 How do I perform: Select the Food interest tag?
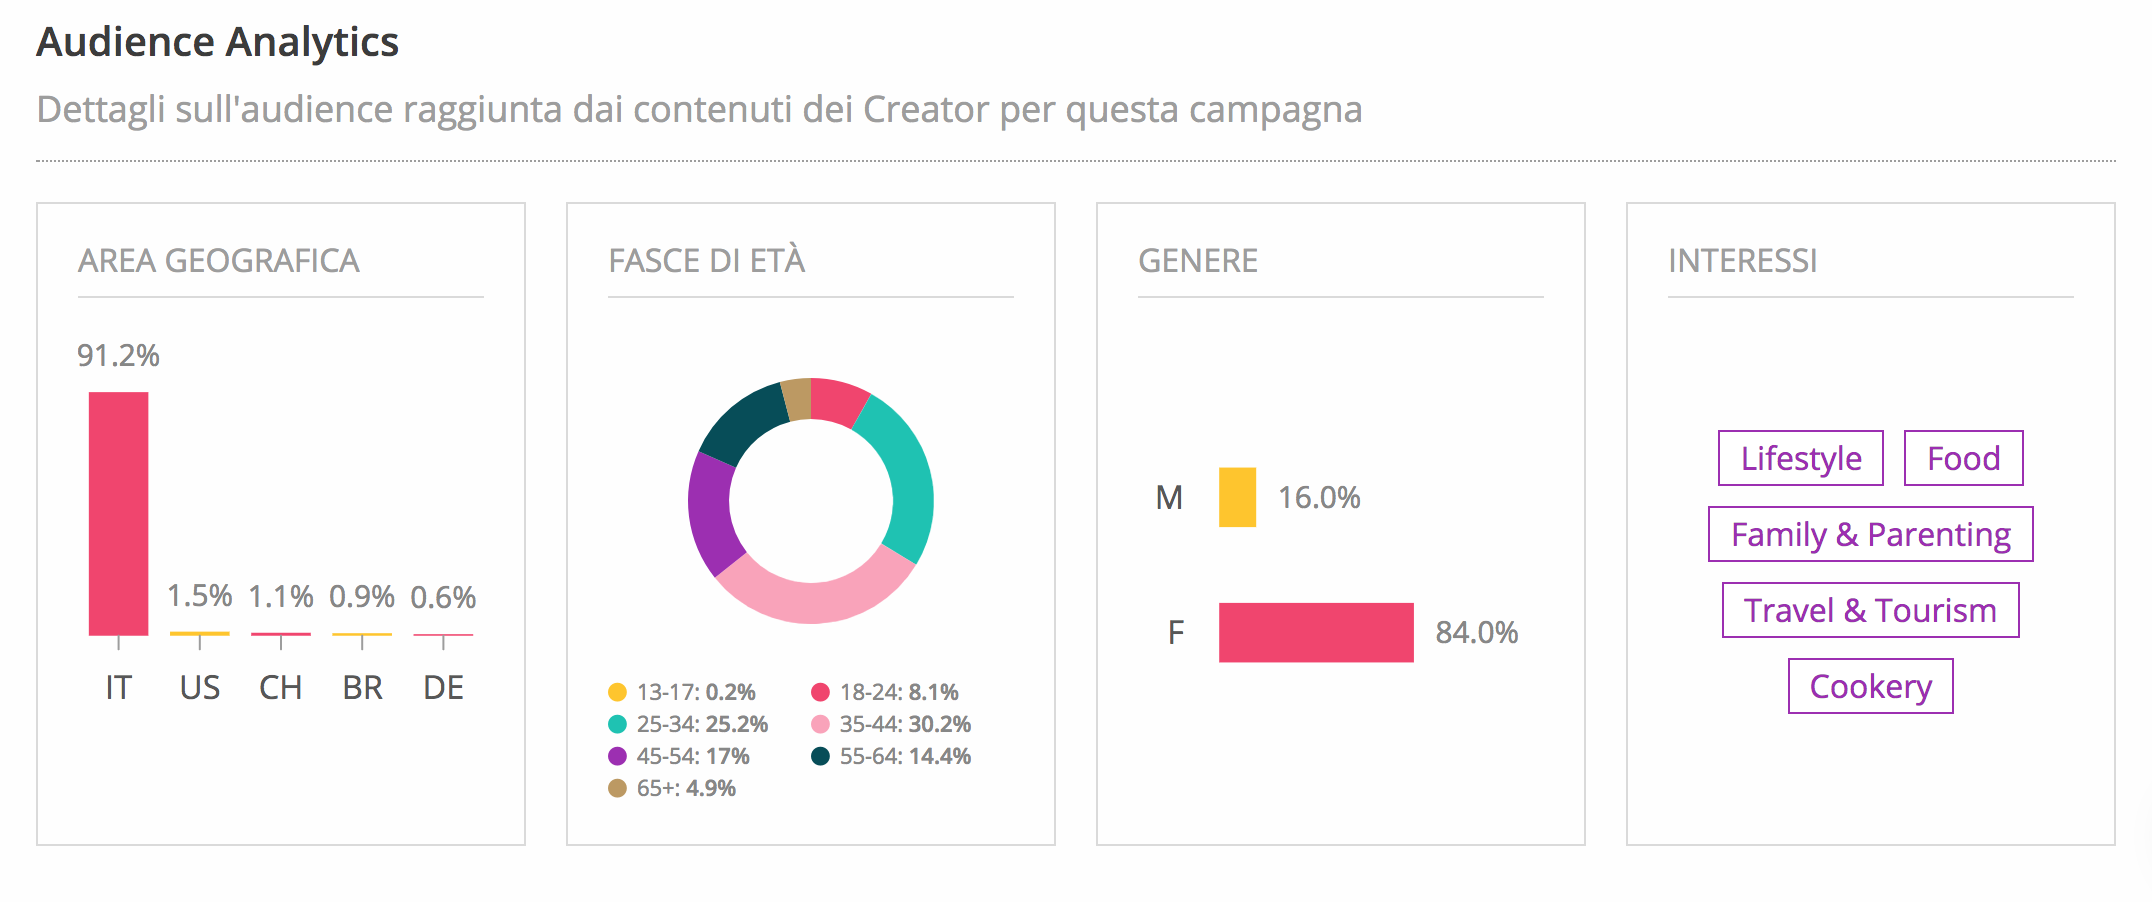1963,458
